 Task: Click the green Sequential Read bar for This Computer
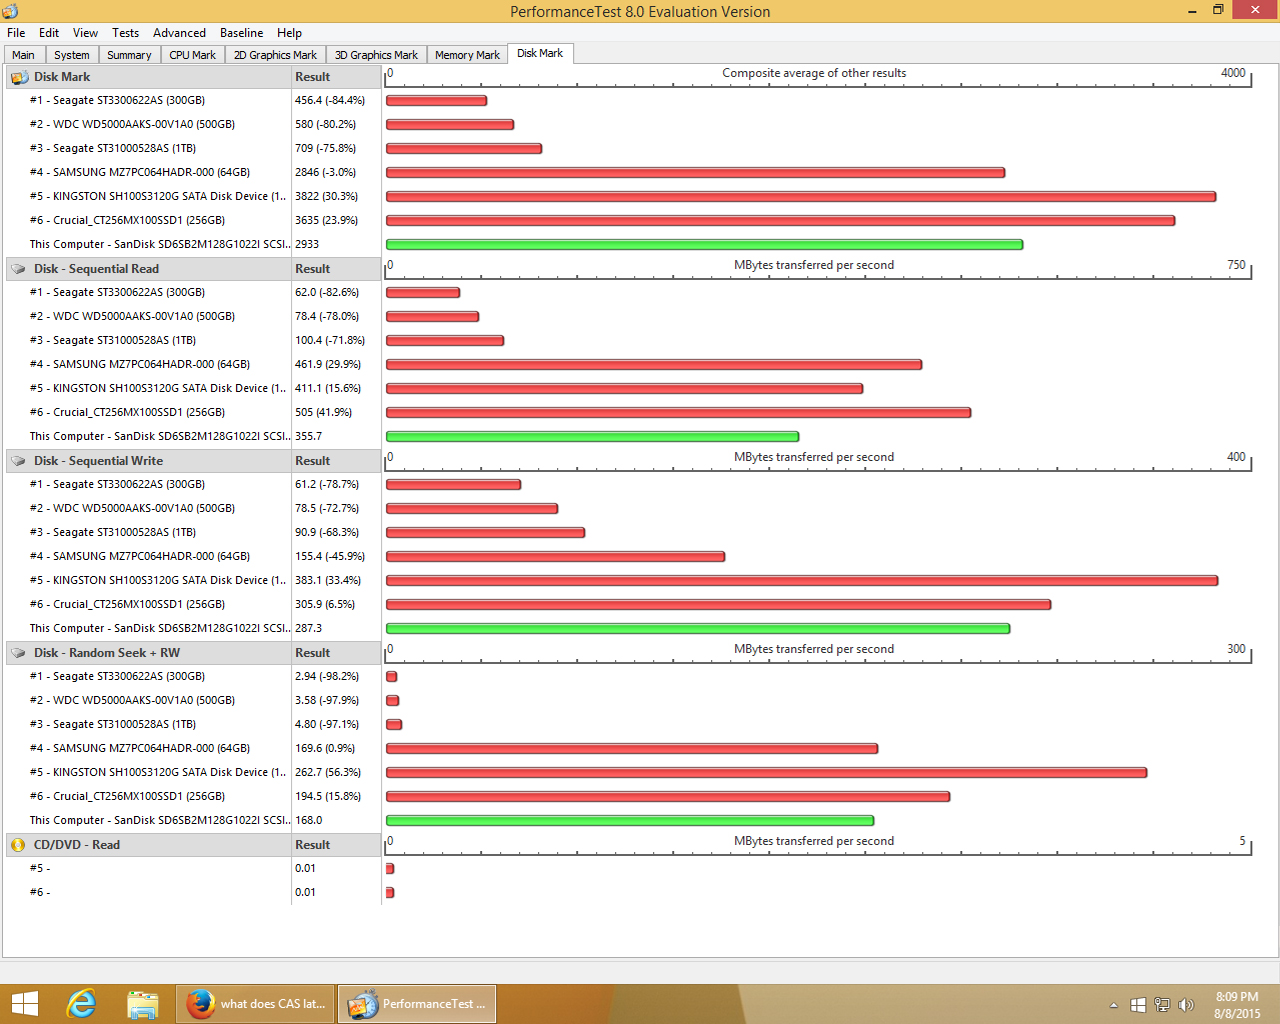tap(592, 437)
